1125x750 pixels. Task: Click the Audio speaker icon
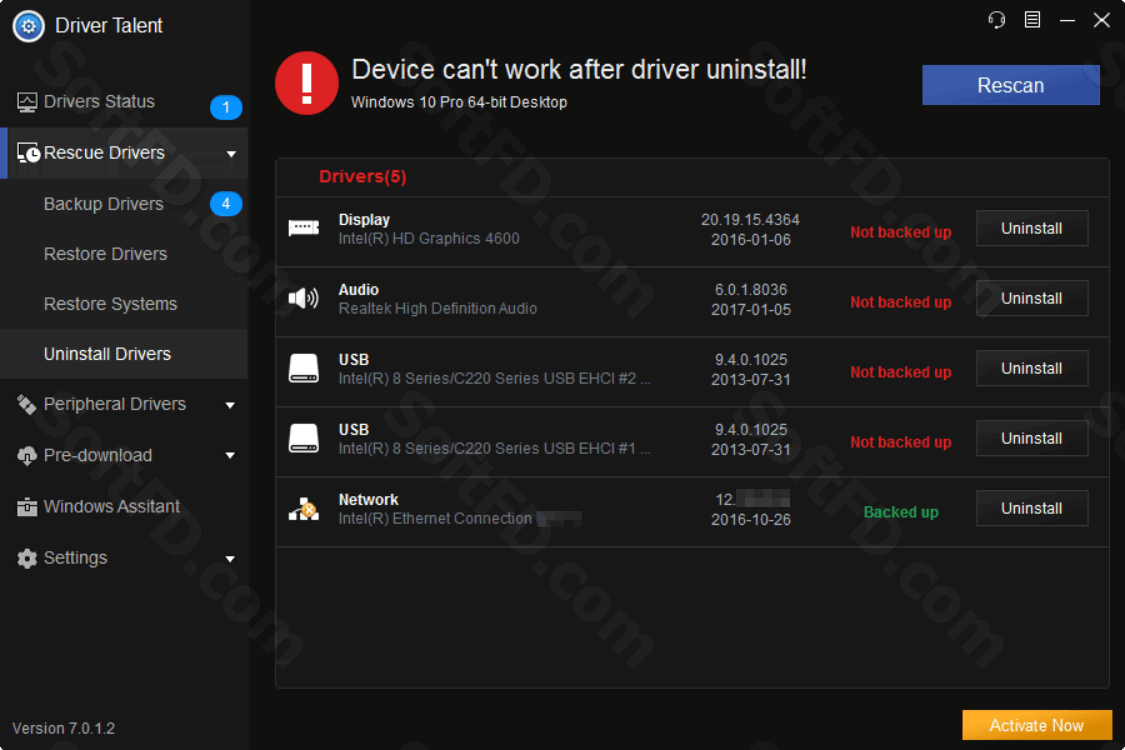tap(303, 298)
